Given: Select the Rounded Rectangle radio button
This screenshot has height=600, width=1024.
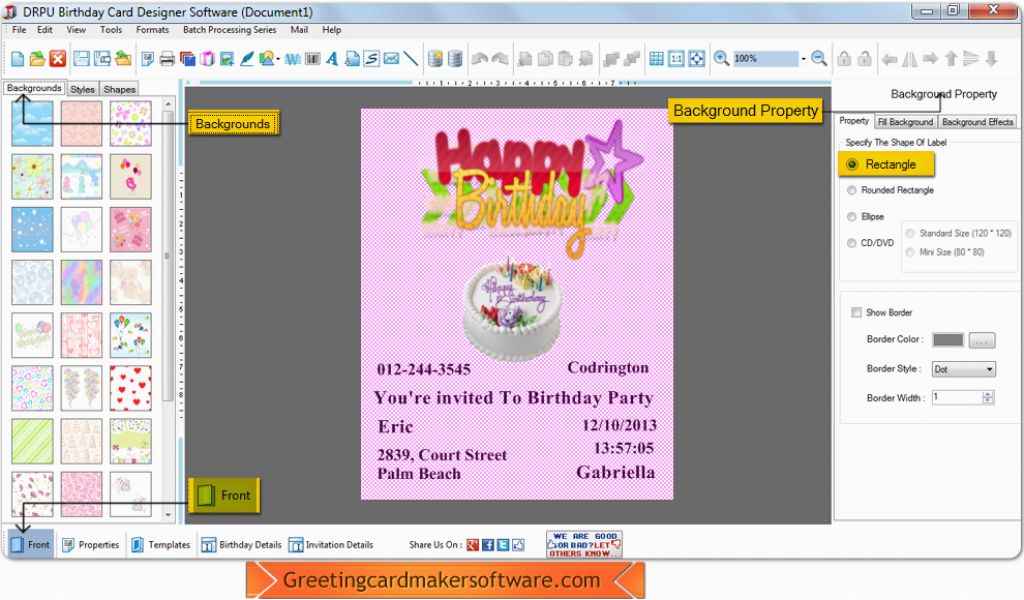Looking at the screenshot, I should click(852, 191).
